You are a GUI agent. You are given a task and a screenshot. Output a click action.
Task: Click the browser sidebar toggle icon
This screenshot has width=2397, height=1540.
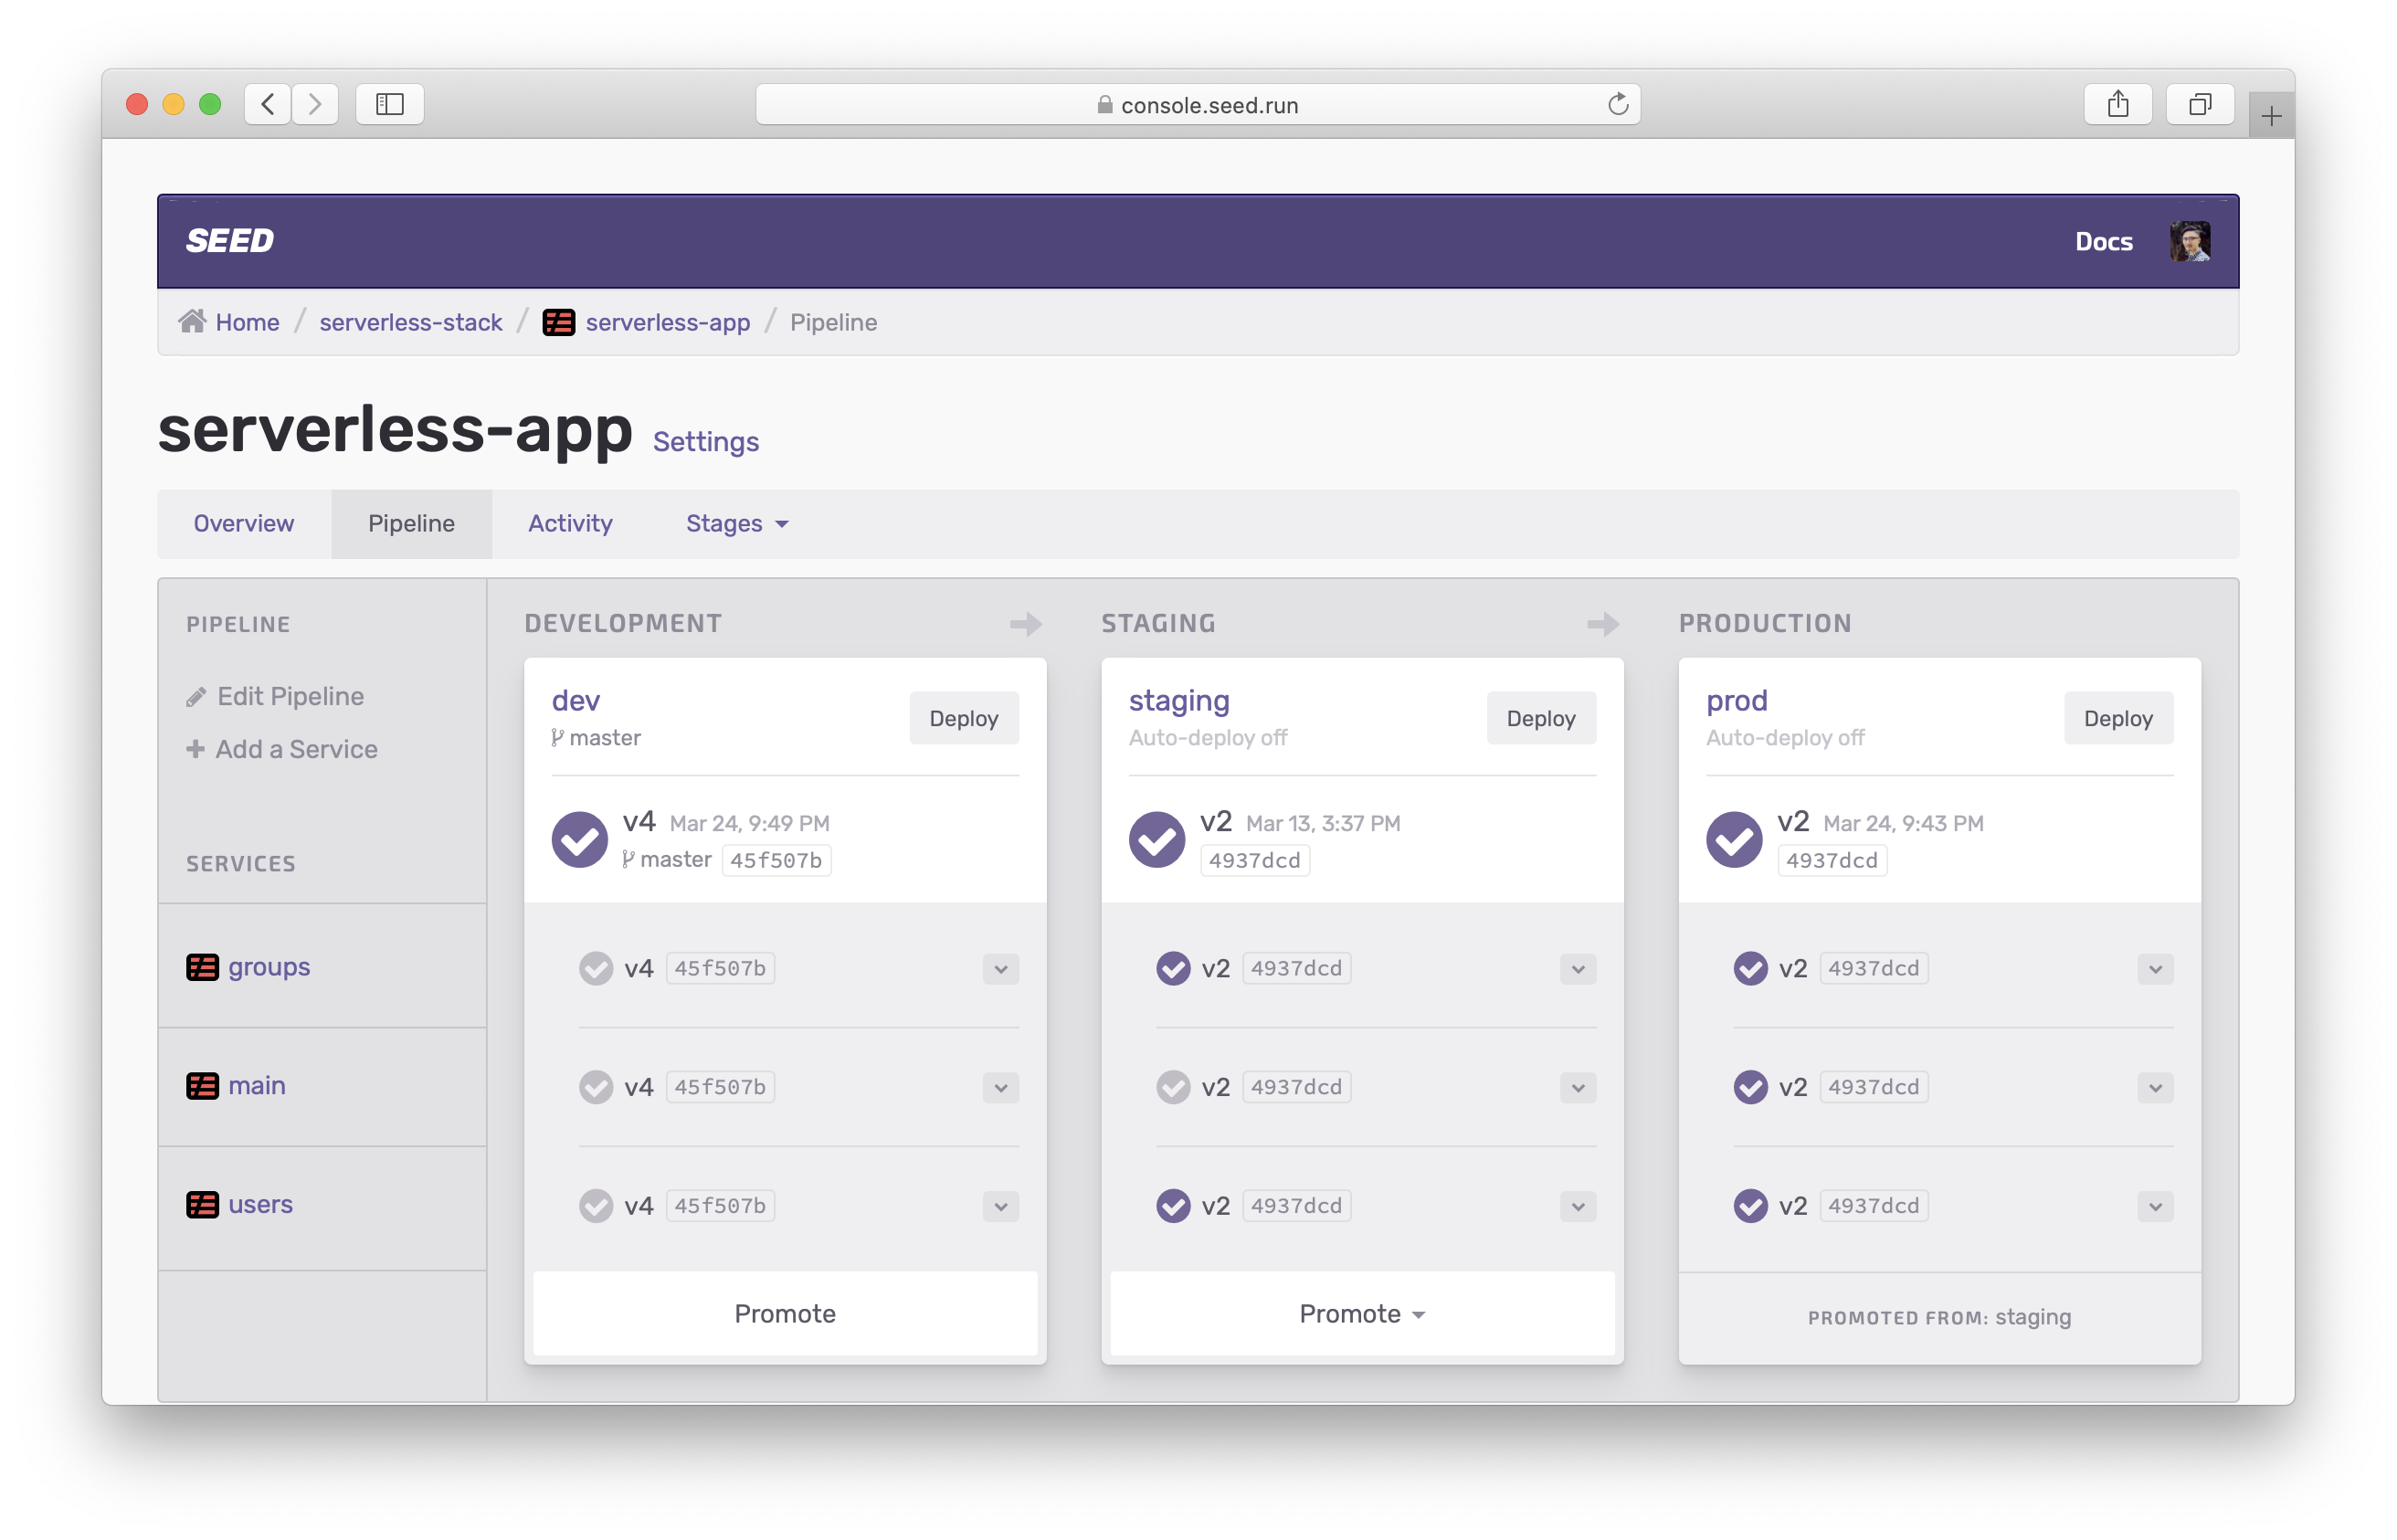click(389, 104)
